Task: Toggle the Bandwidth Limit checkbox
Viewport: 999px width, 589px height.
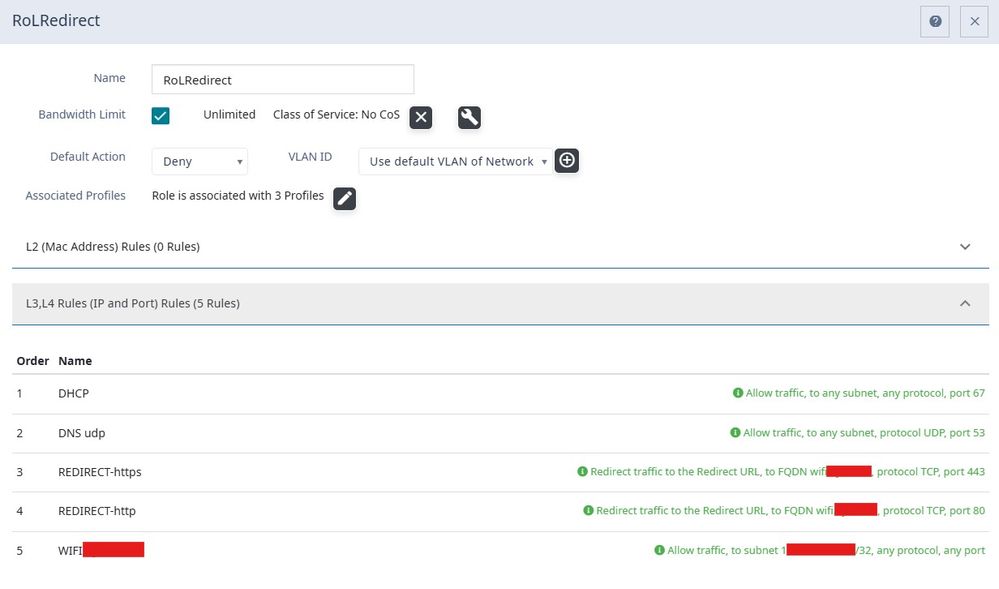Action: 161,115
